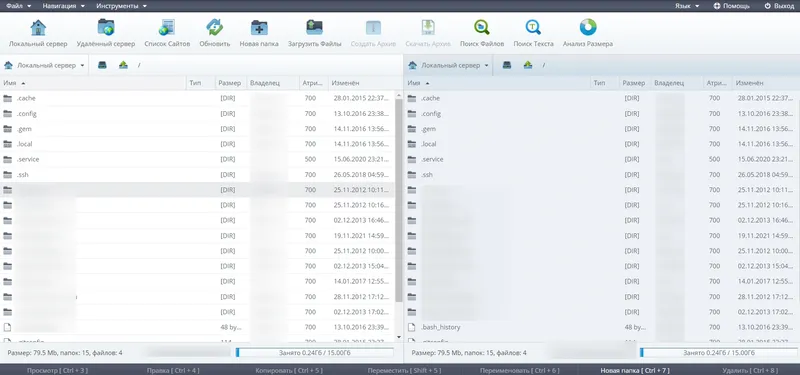The image size is (800, 375).
Task: Click left panel scrollbar down arrow
Action: [x=398, y=337]
